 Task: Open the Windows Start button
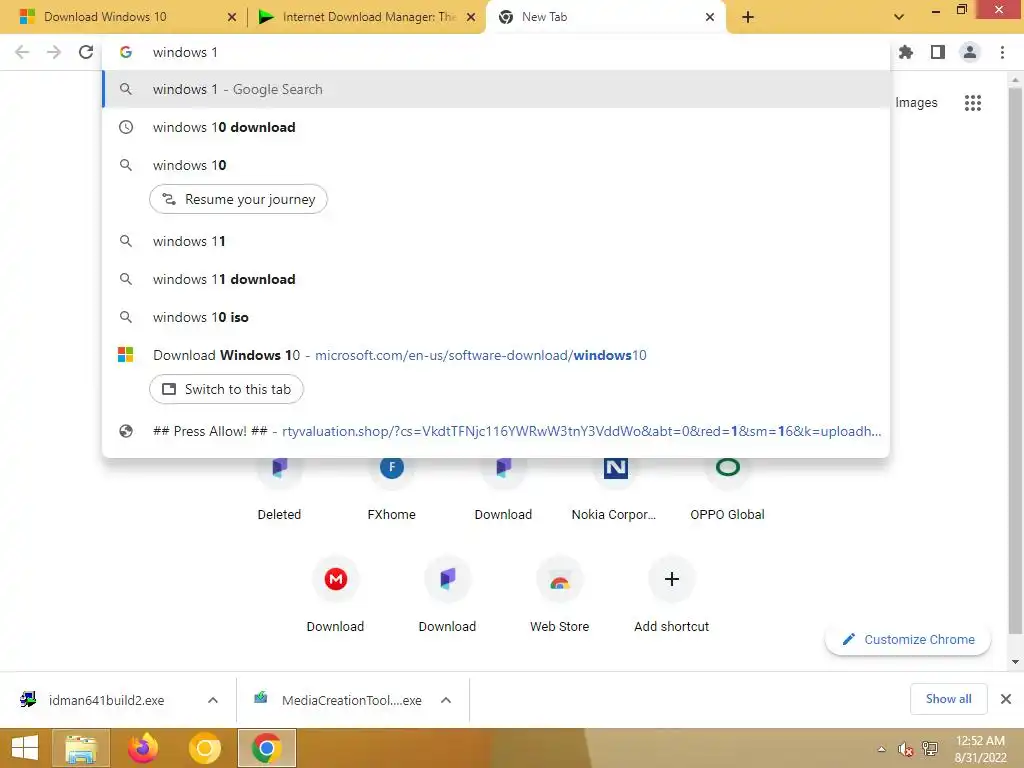tap(25, 748)
